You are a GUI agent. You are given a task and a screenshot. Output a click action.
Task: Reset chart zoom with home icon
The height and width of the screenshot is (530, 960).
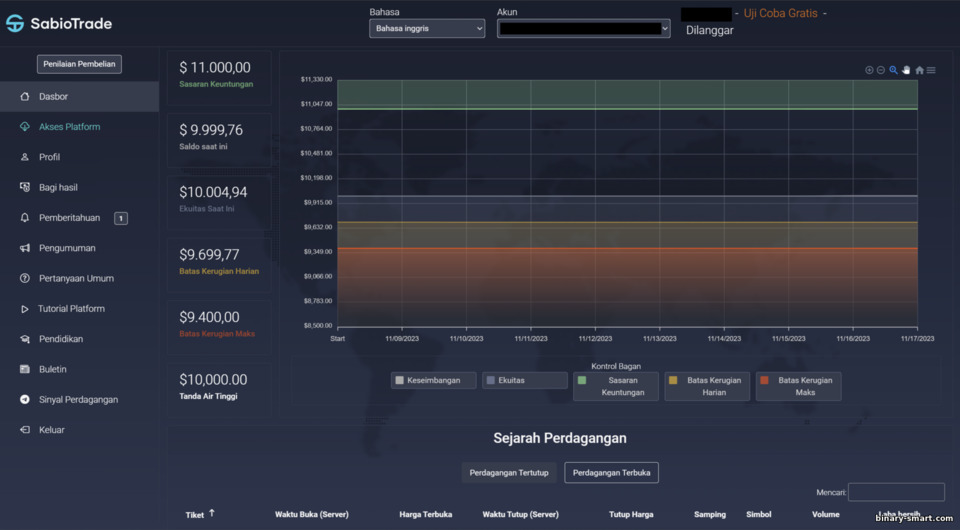pyautogui.click(x=919, y=70)
